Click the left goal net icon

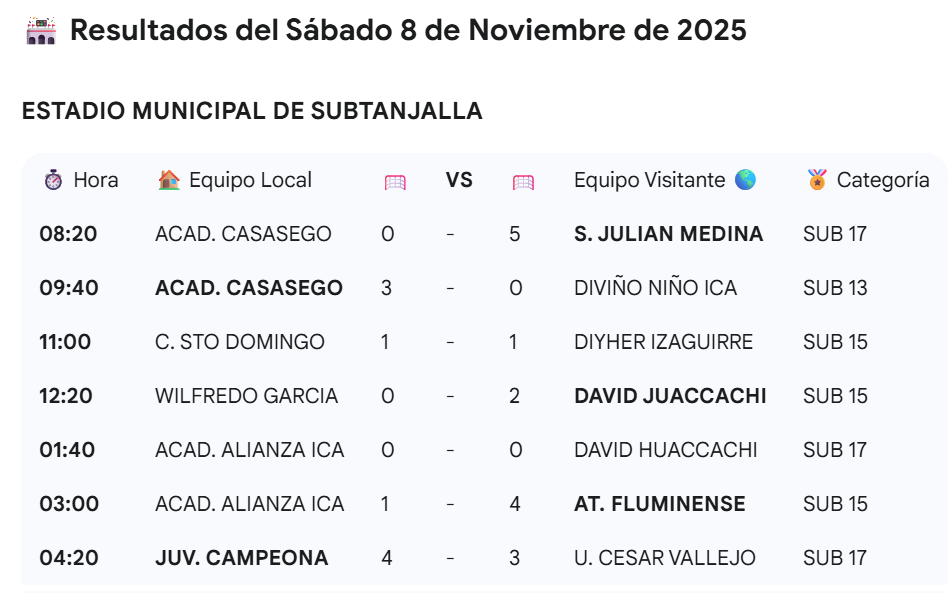(395, 182)
